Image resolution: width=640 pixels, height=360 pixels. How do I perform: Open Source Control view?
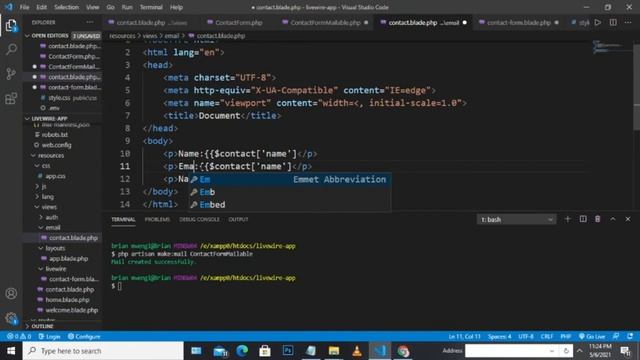(11, 74)
